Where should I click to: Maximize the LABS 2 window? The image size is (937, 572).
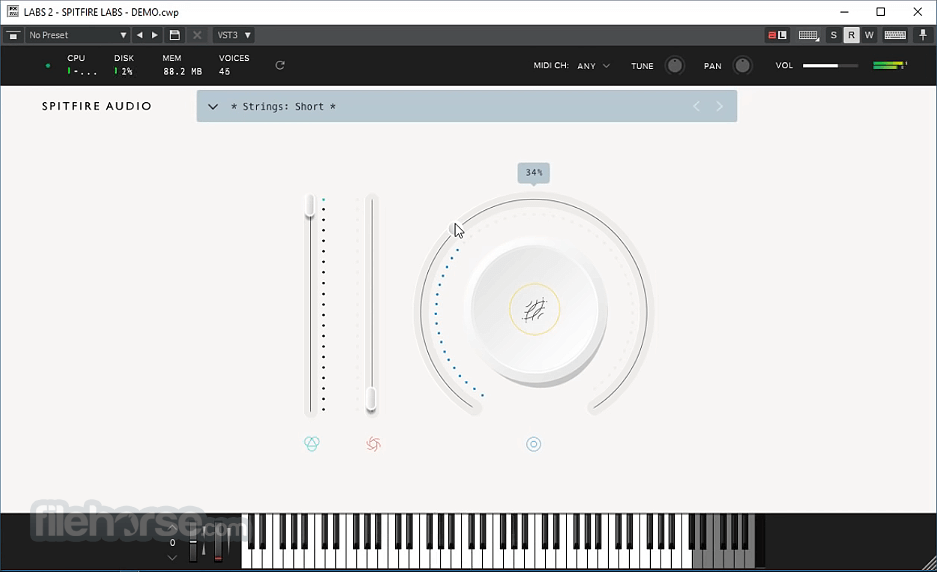tap(881, 12)
